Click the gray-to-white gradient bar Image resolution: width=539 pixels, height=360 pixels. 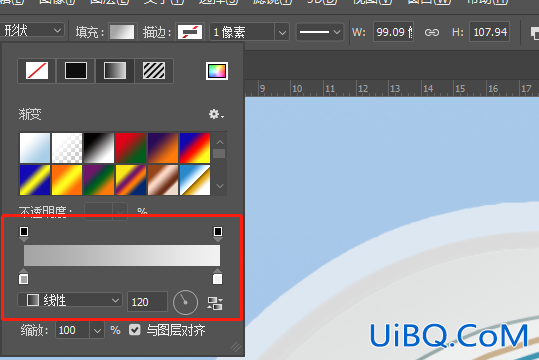(122, 255)
